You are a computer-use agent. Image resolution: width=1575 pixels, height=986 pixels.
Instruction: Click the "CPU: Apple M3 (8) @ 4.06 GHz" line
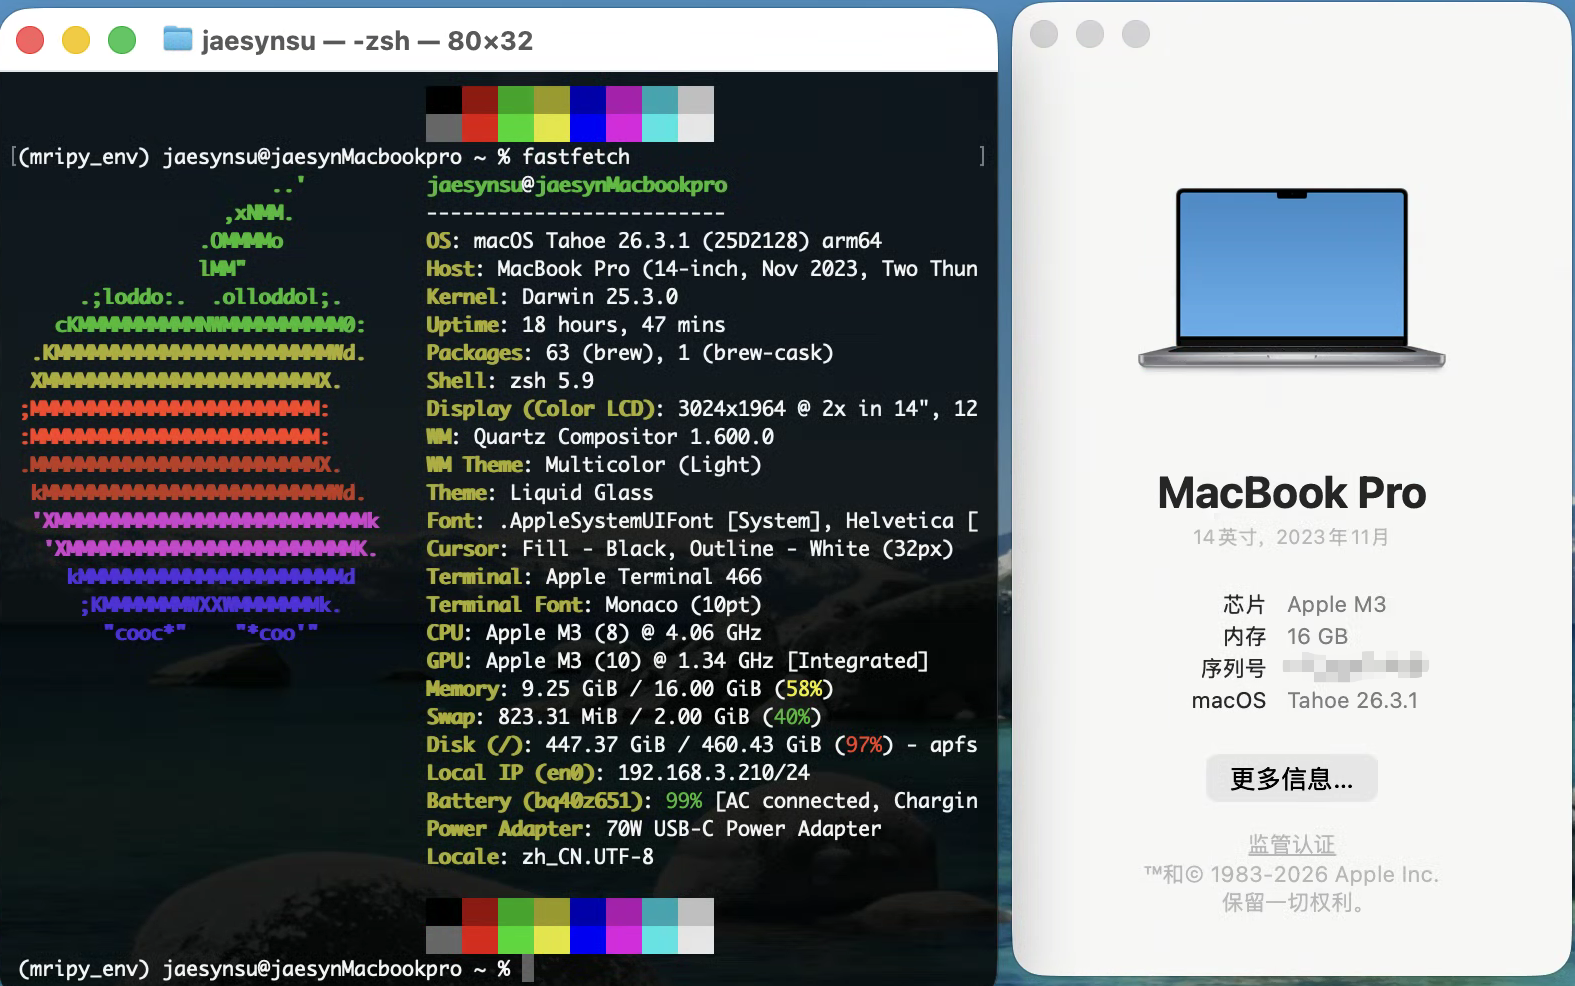tap(594, 633)
